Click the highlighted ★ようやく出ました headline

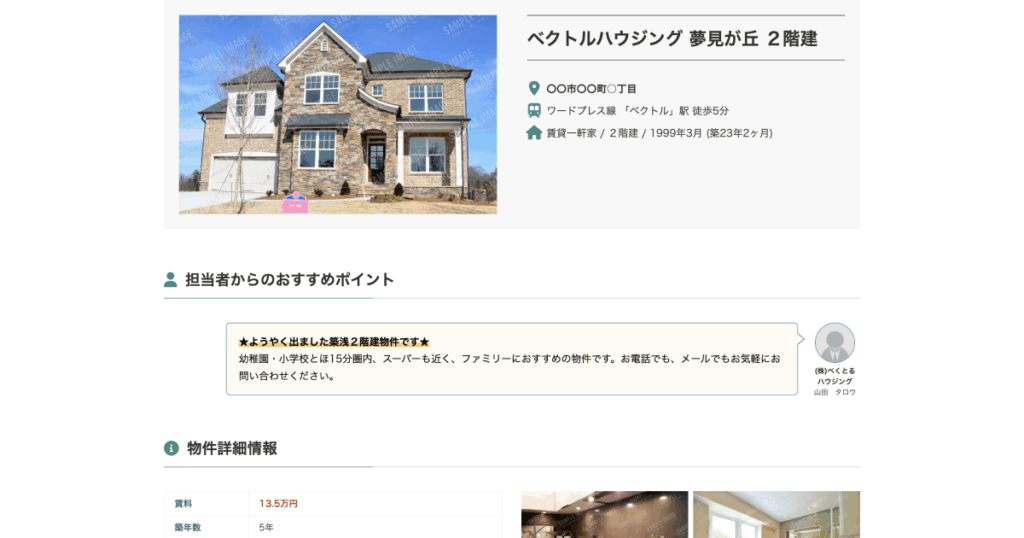[334, 341]
